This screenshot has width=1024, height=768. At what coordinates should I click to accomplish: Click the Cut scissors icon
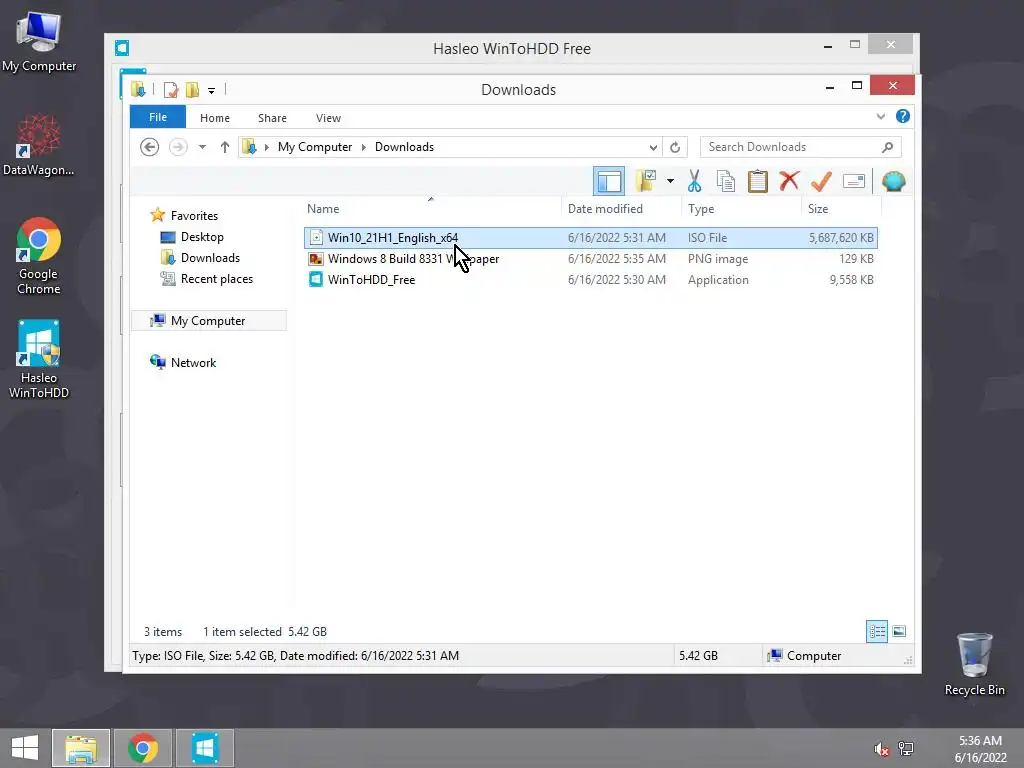[694, 181]
